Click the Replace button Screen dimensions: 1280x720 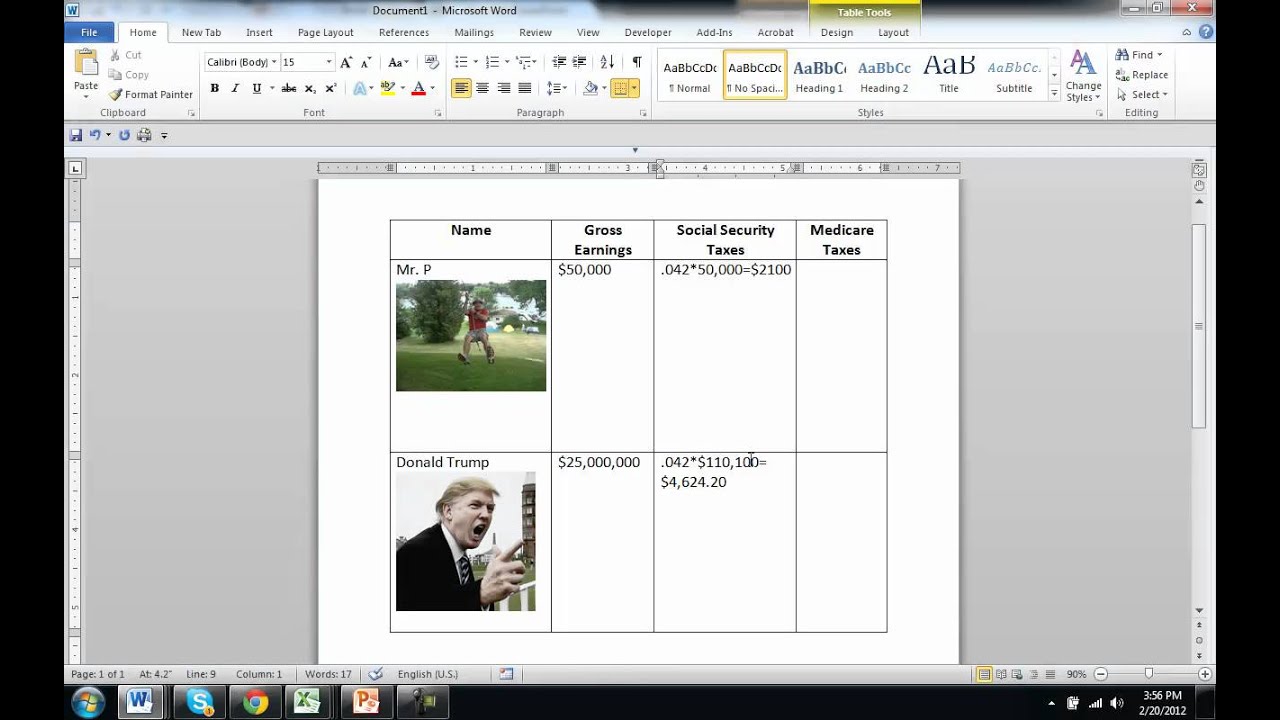tap(1142, 74)
